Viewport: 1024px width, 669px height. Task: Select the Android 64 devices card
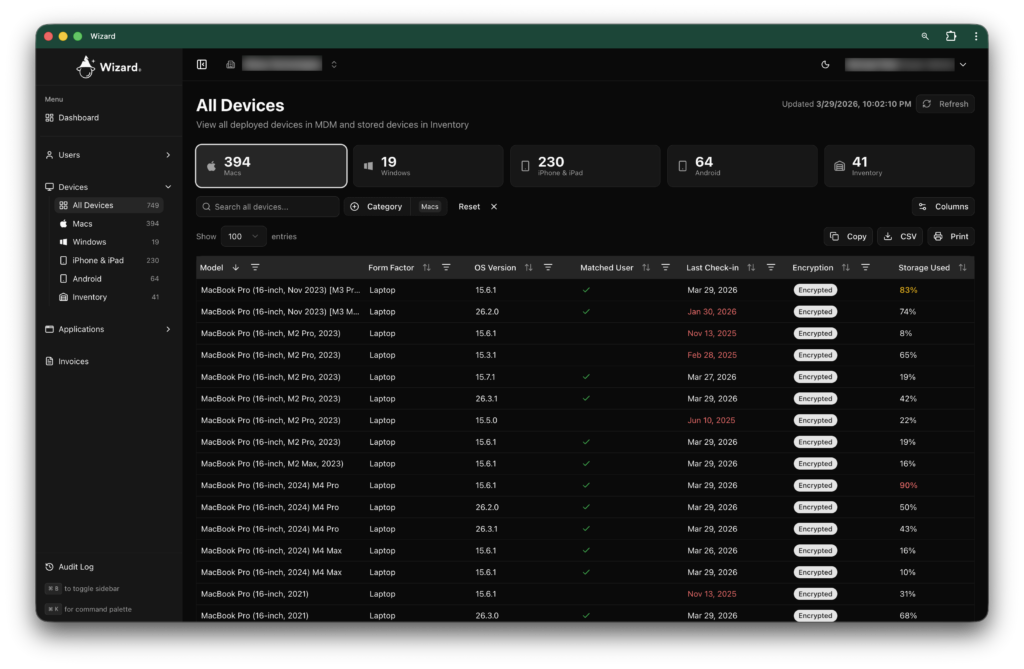[x=741, y=166]
